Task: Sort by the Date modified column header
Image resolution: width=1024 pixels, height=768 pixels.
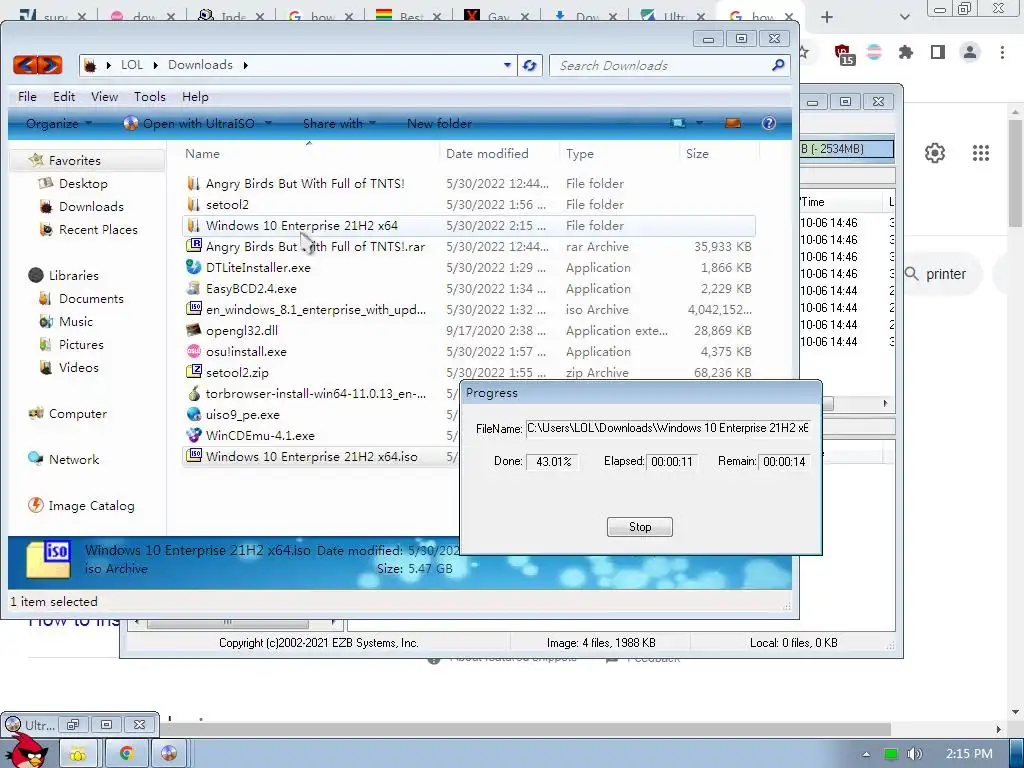Action: click(x=487, y=153)
